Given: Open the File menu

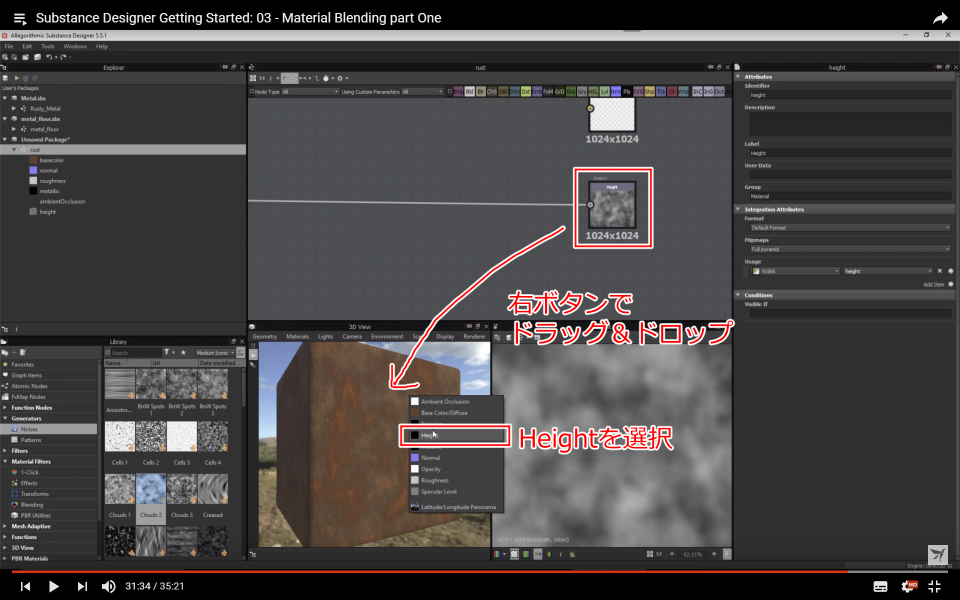Looking at the screenshot, I should pos(9,47).
